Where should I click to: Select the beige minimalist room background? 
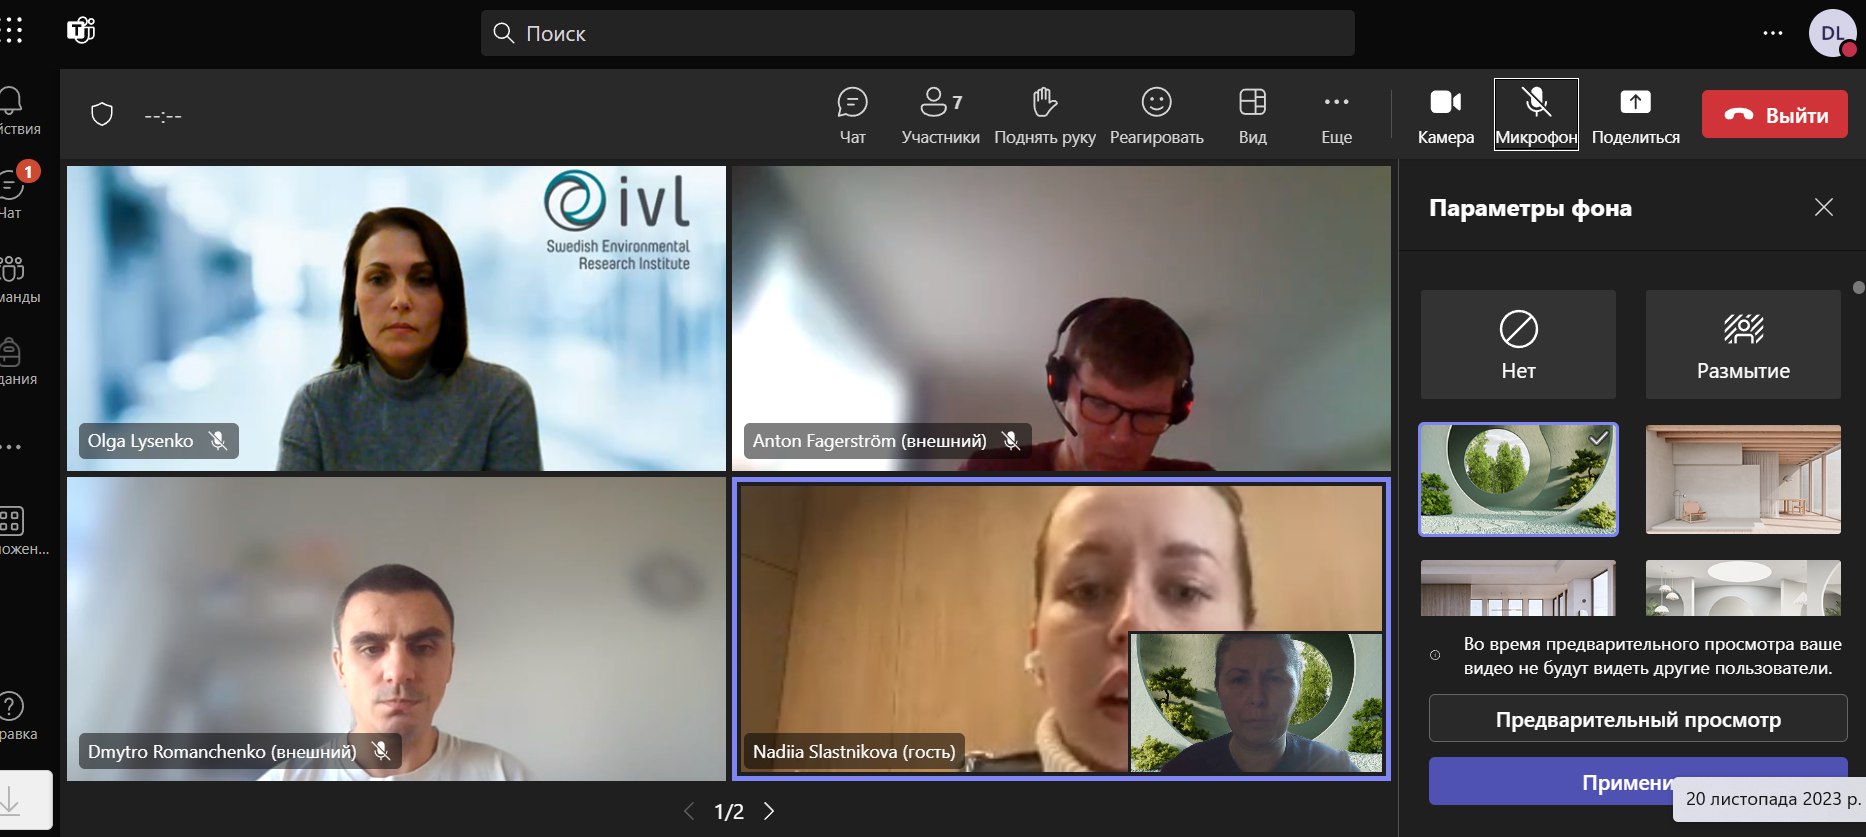tap(1743, 479)
